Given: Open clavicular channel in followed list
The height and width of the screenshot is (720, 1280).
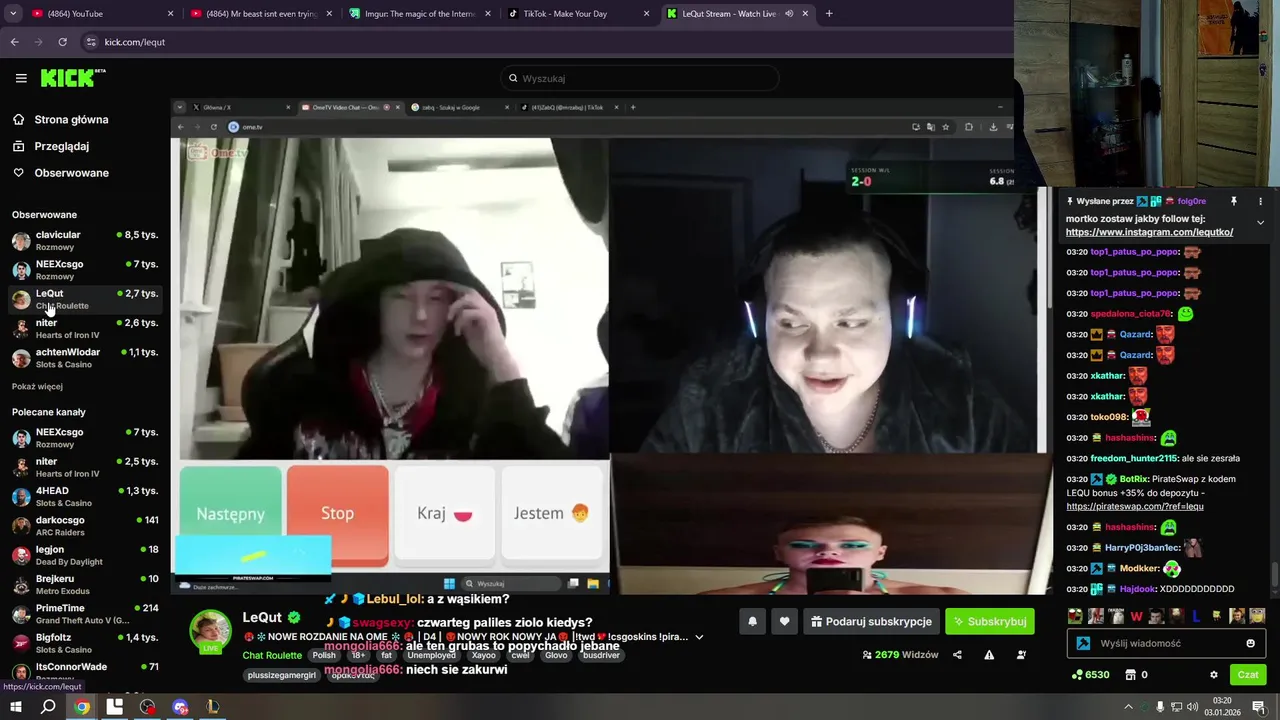Looking at the screenshot, I should [x=85, y=241].
